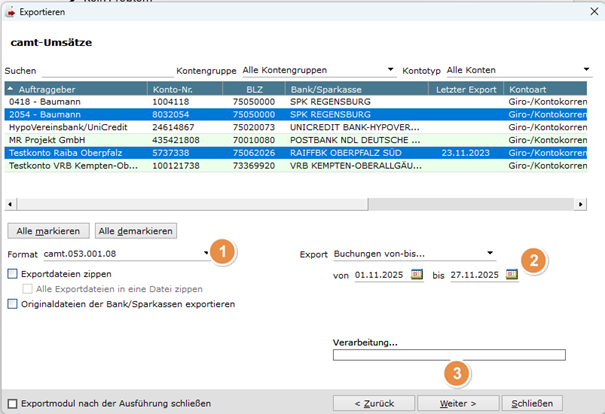Enable the 'Exportdateien zippen' checkbox
This screenshot has height=414, width=605.
(x=12, y=273)
